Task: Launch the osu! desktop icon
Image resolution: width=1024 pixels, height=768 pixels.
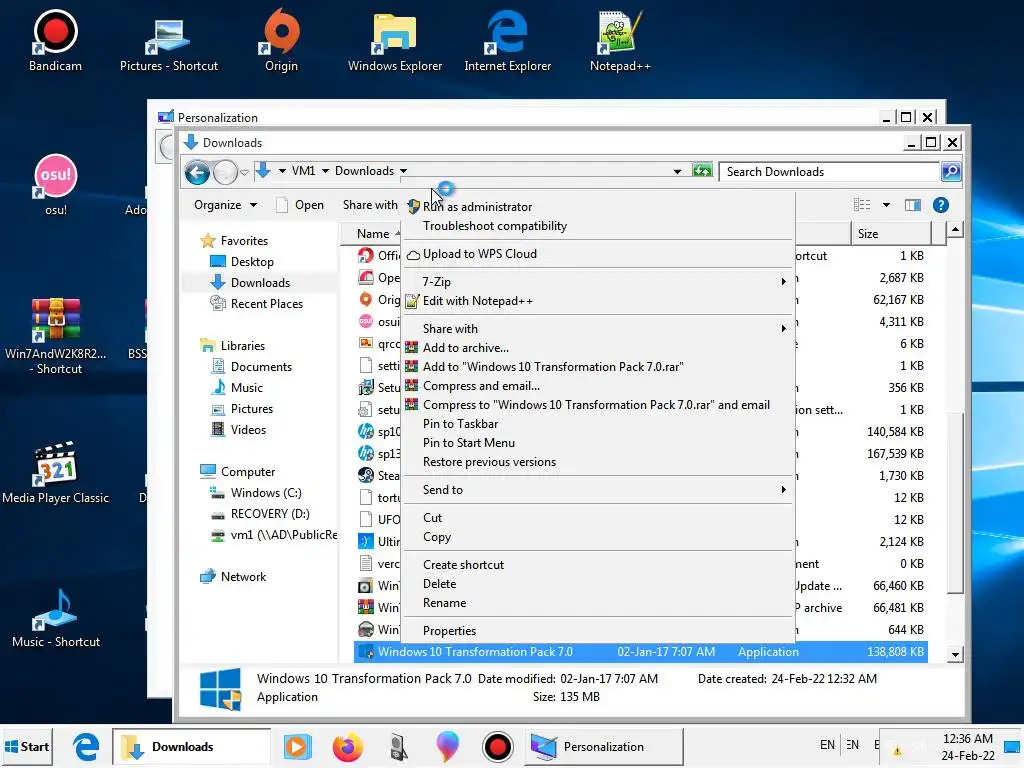Action: click(56, 185)
